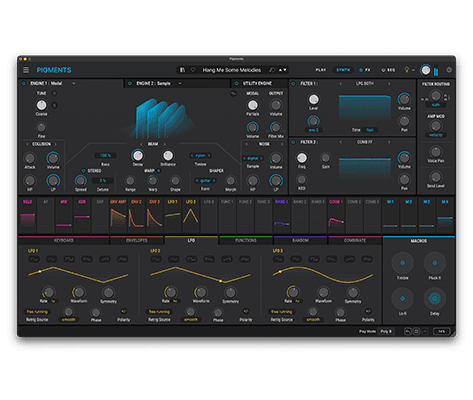Expand the Engine 1 Modal type dropdown

point(74,83)
